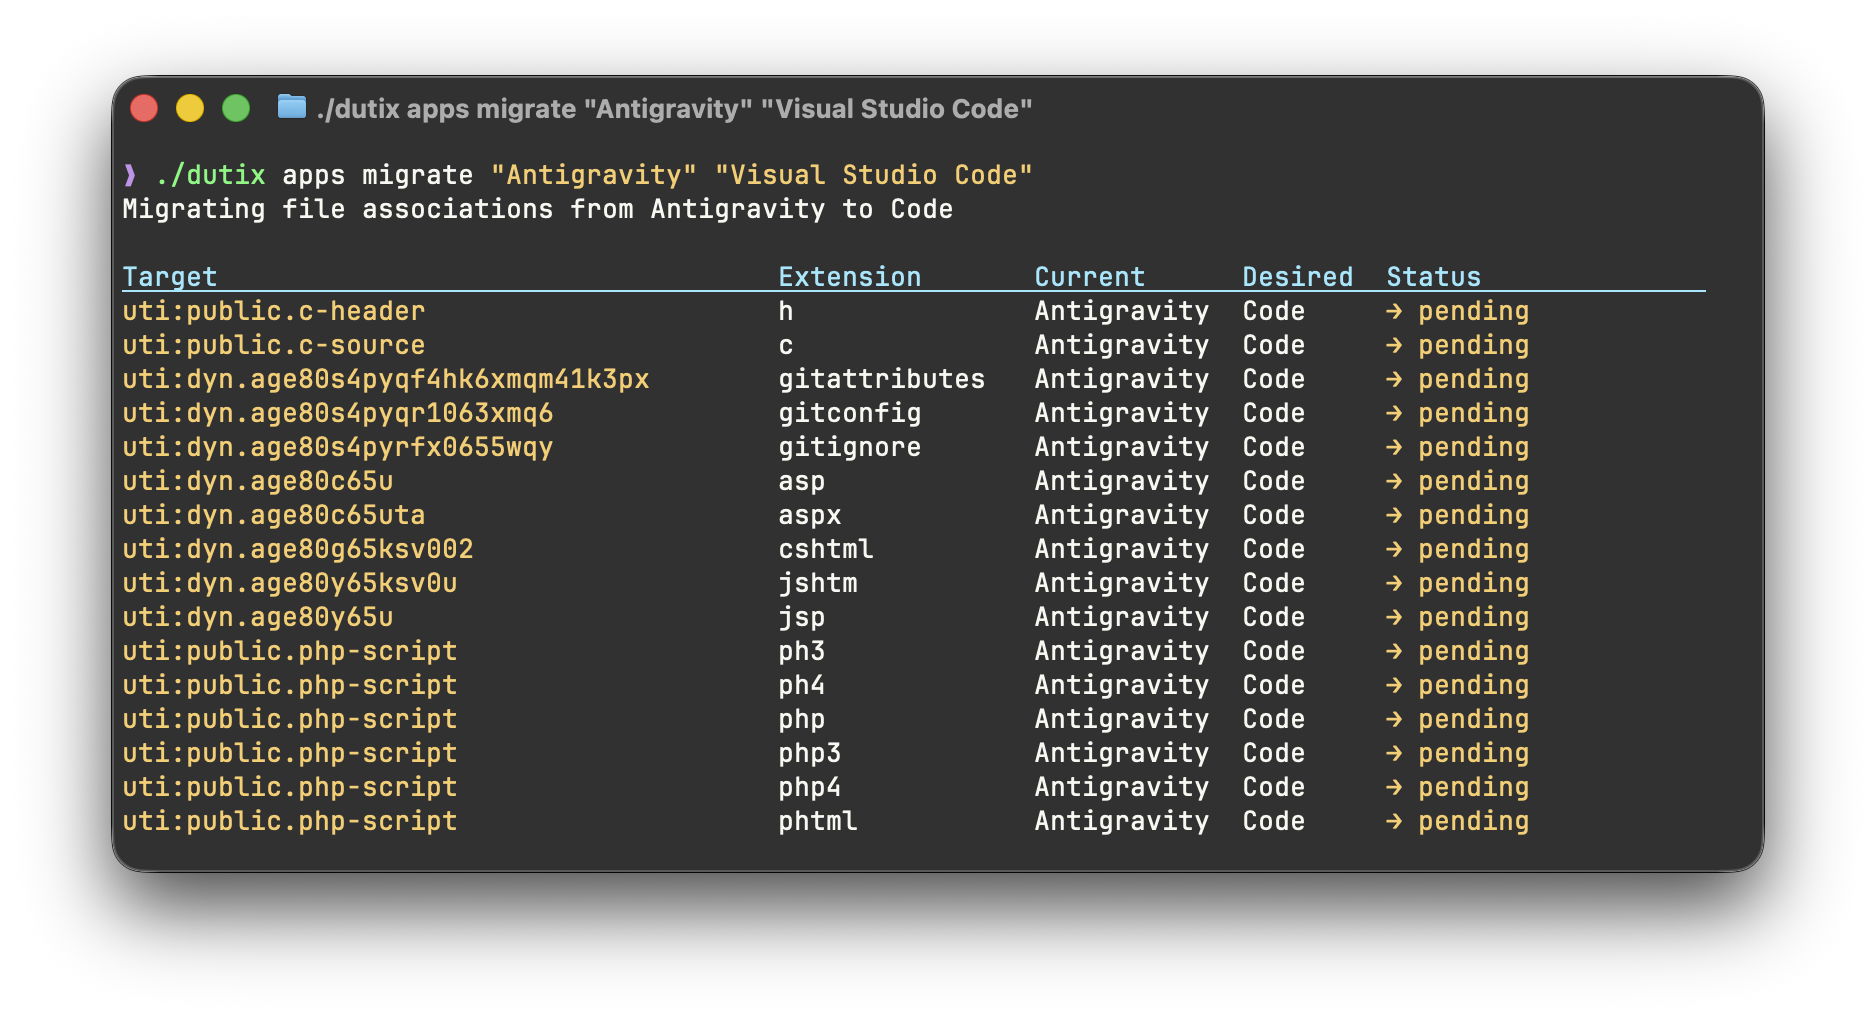The height and width of the screenshot is (1020, 1876).
Task: Select 'uti:dyn.age80y65ksv0u' target
Action: tap(290, 583)
